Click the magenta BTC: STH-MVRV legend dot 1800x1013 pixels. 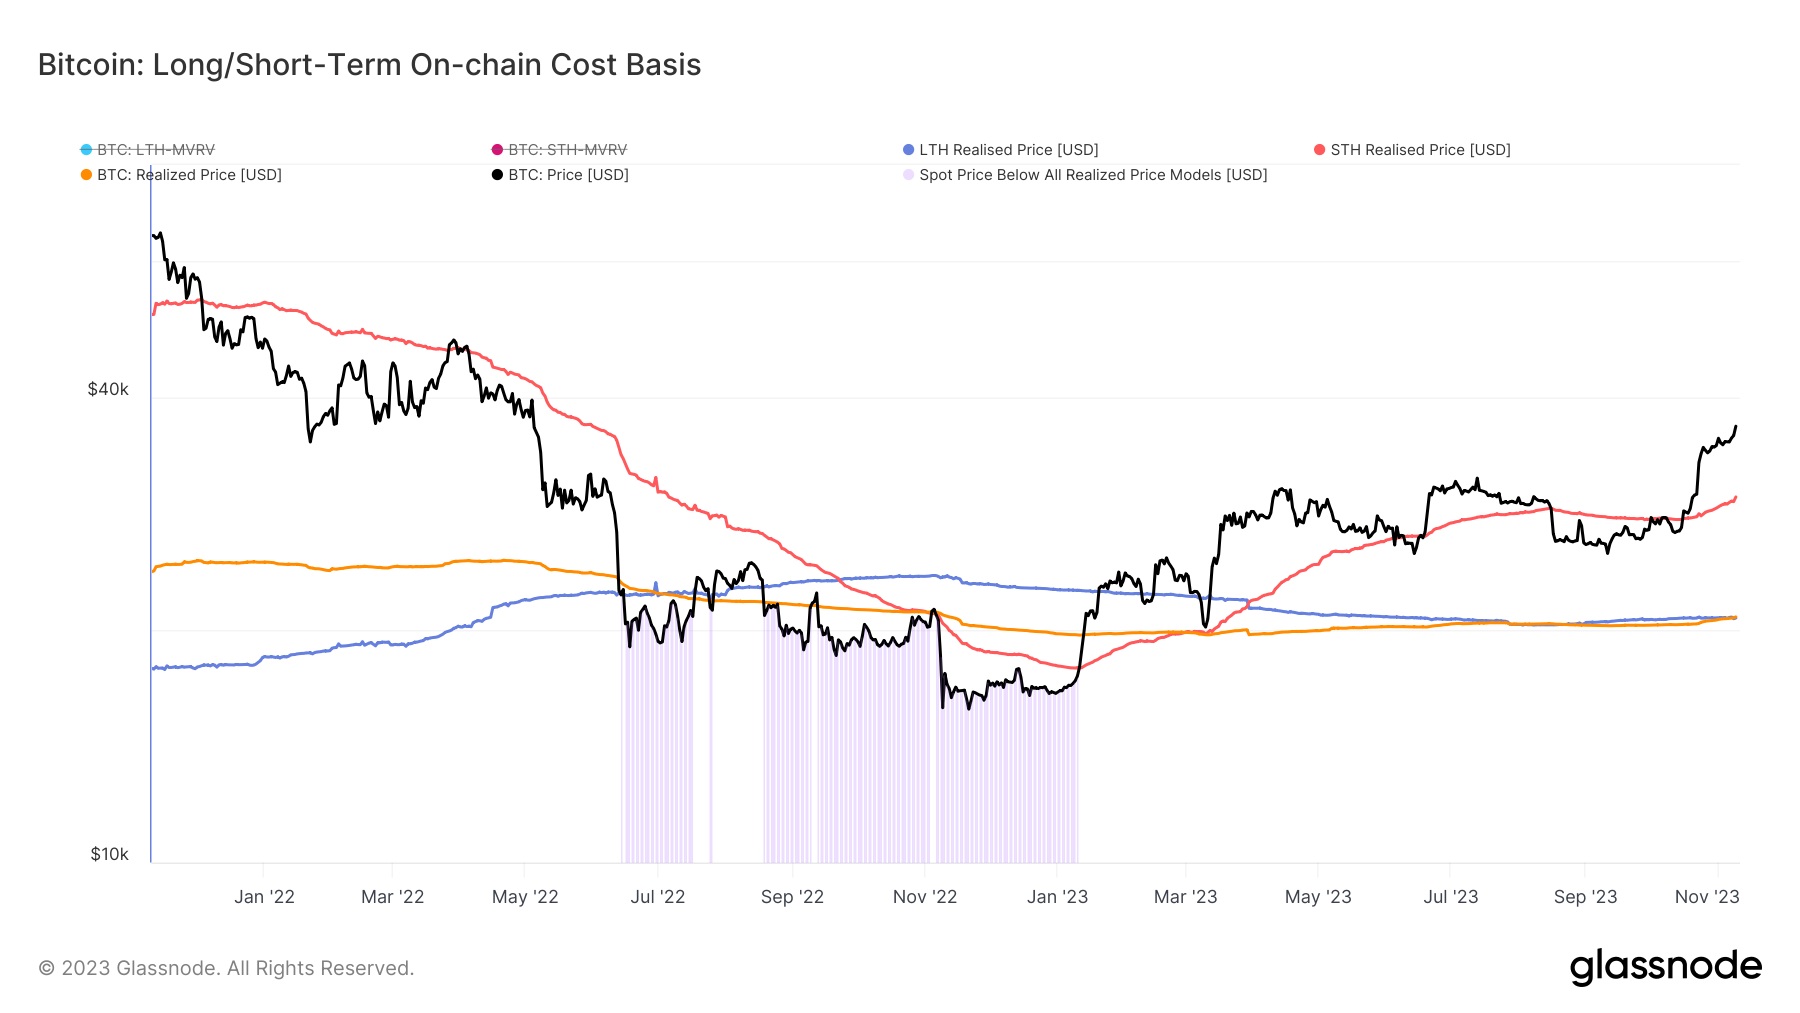point(497,150)
